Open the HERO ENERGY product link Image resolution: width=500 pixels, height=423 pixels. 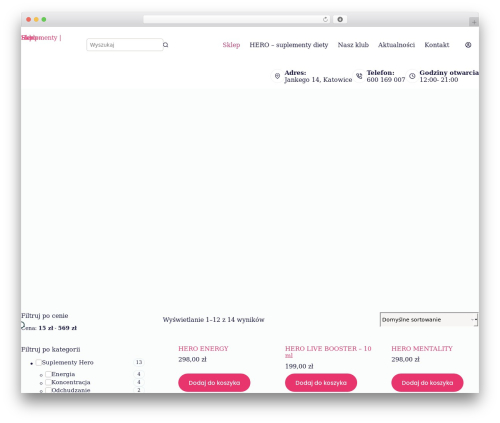(x=203, y=349)
